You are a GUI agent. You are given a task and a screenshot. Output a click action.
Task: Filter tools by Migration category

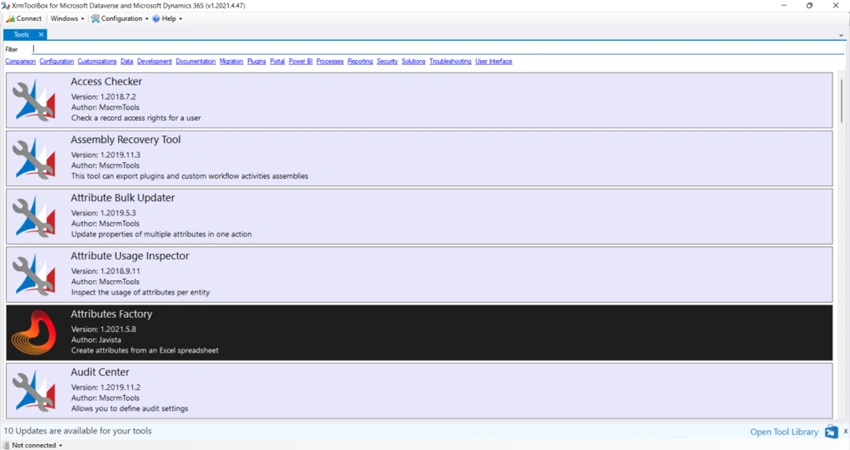click(x=231, y=61)
